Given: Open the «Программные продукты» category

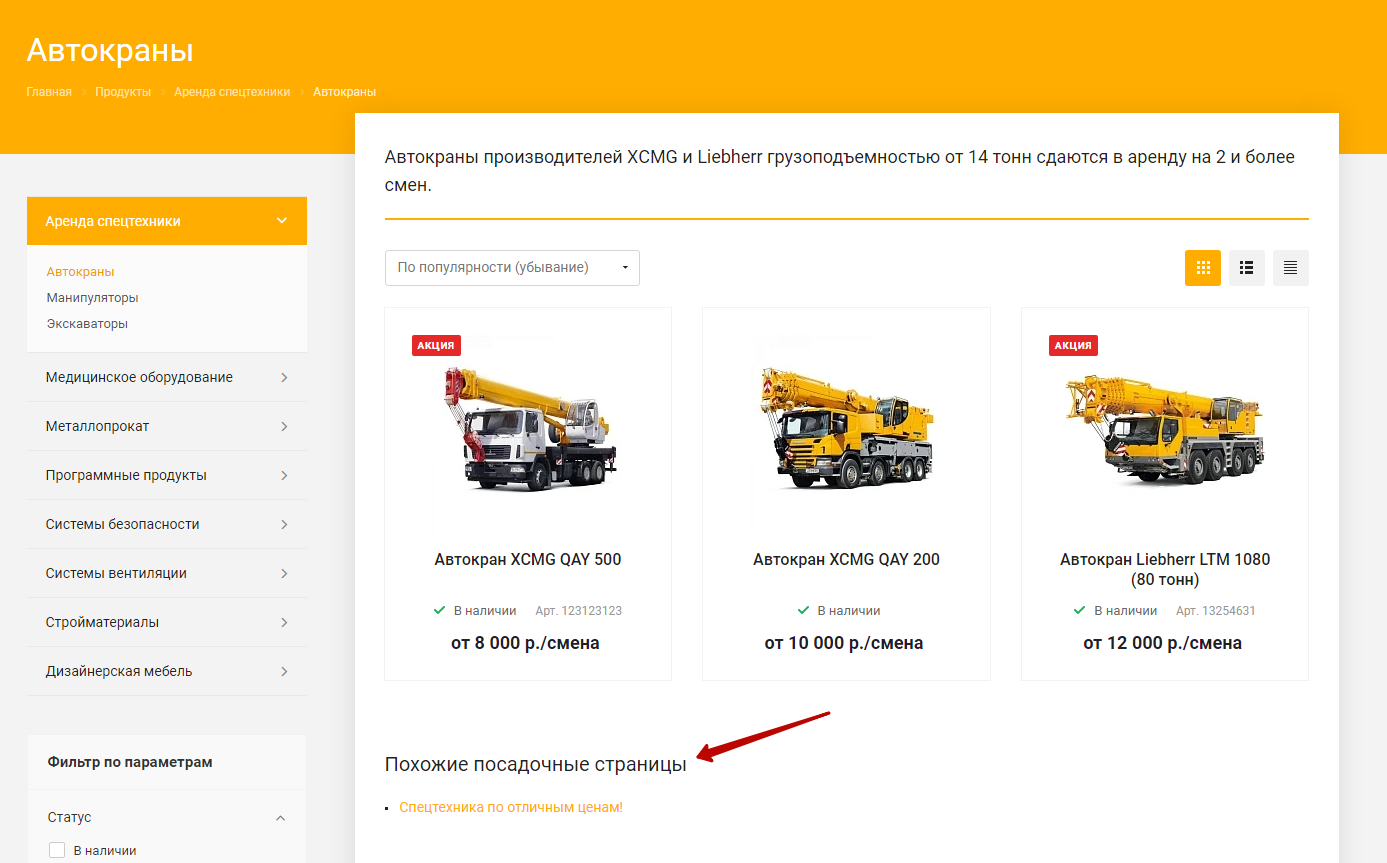Looking at the screenshot, I should tap(126, 475).
